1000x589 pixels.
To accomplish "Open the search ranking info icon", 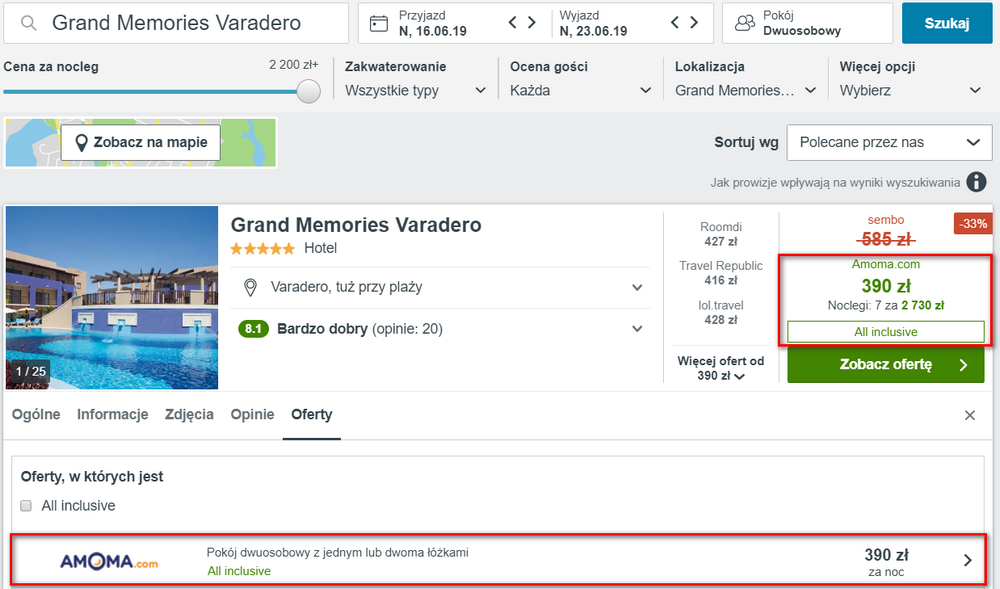I will point(976,182).
